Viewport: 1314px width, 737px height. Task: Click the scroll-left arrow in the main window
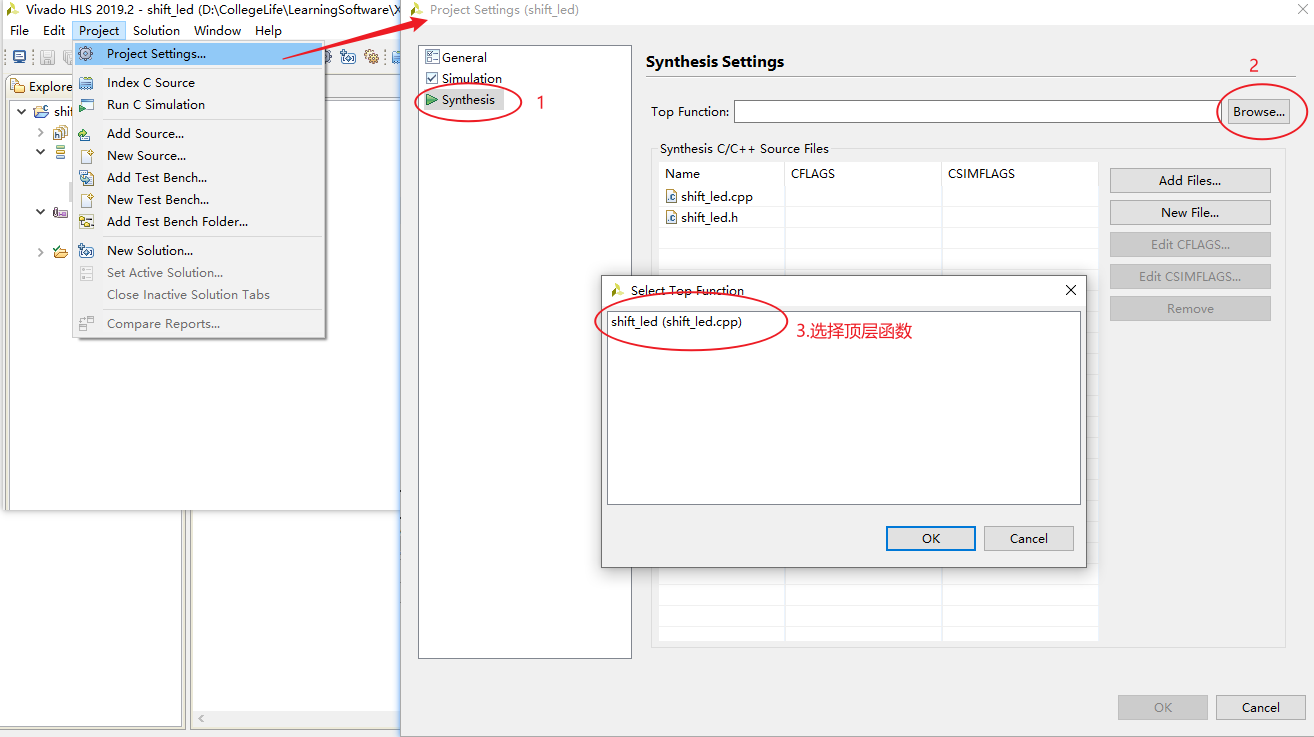(x=202, y=719)
